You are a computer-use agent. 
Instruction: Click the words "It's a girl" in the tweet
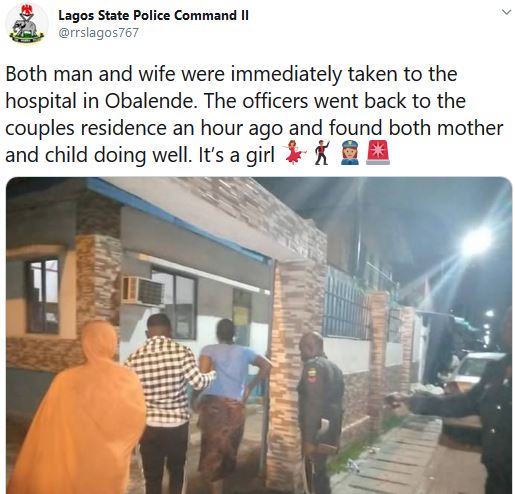click(x=237, y=155)
